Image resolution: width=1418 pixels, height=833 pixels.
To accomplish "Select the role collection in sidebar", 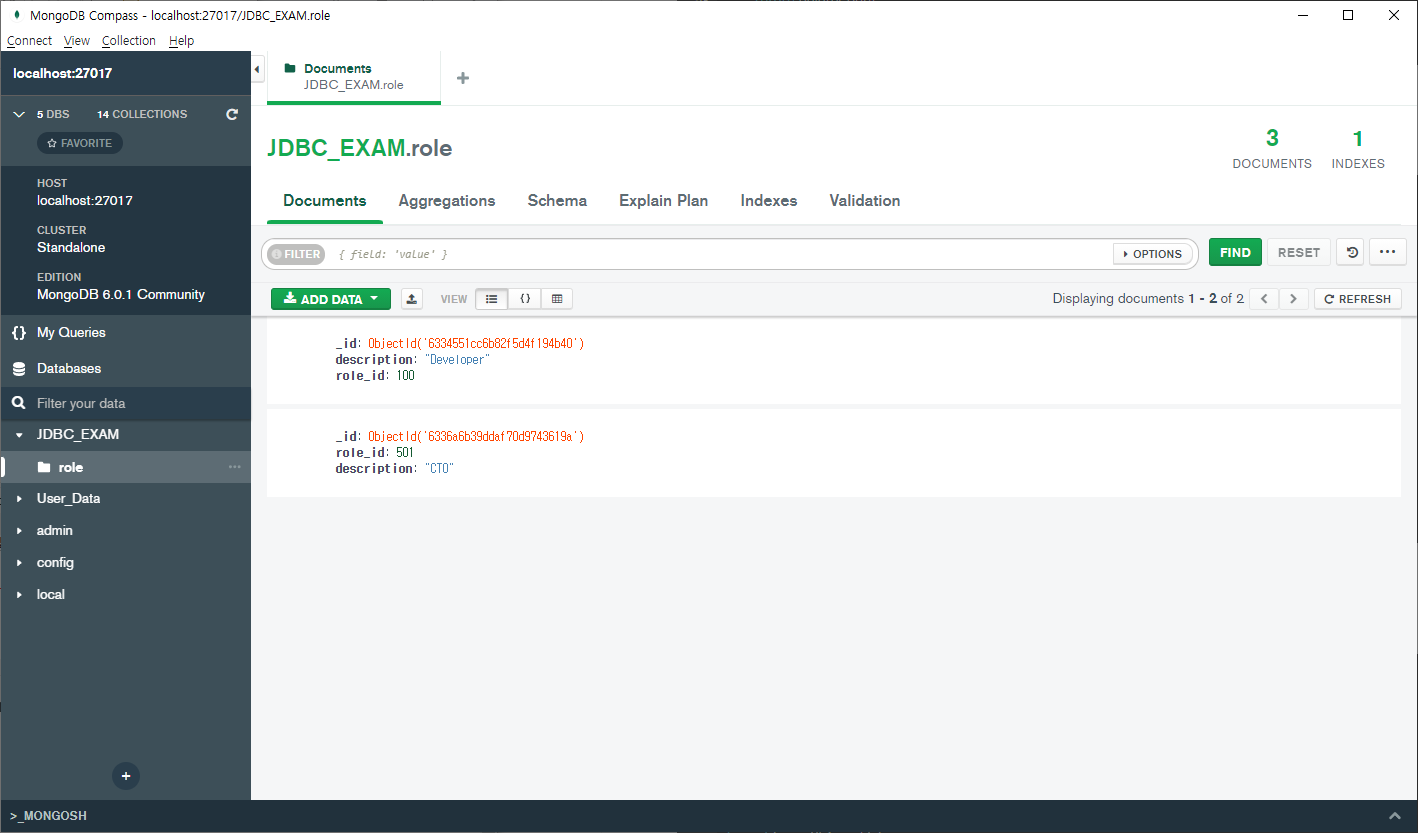I will (x=125, y=467).
